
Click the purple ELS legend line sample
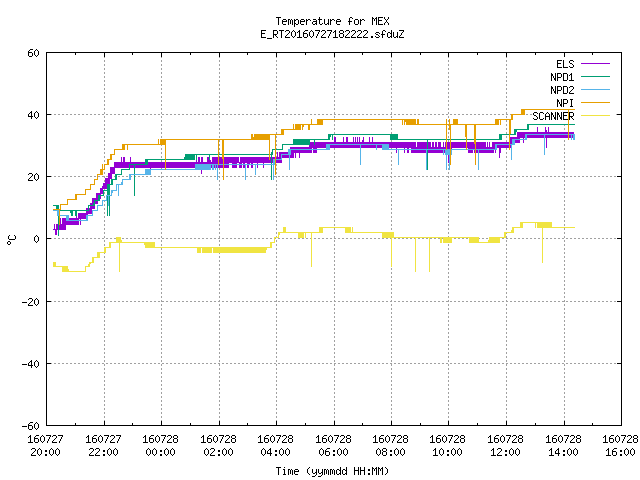click(595, 64)
